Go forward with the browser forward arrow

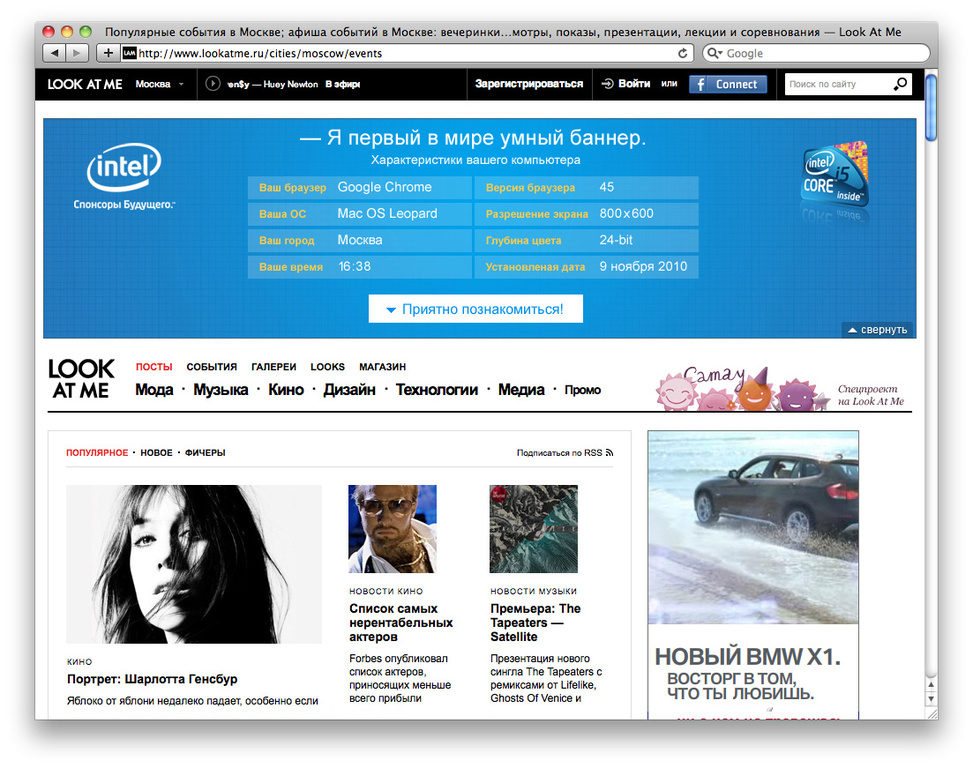pos(77,53)
